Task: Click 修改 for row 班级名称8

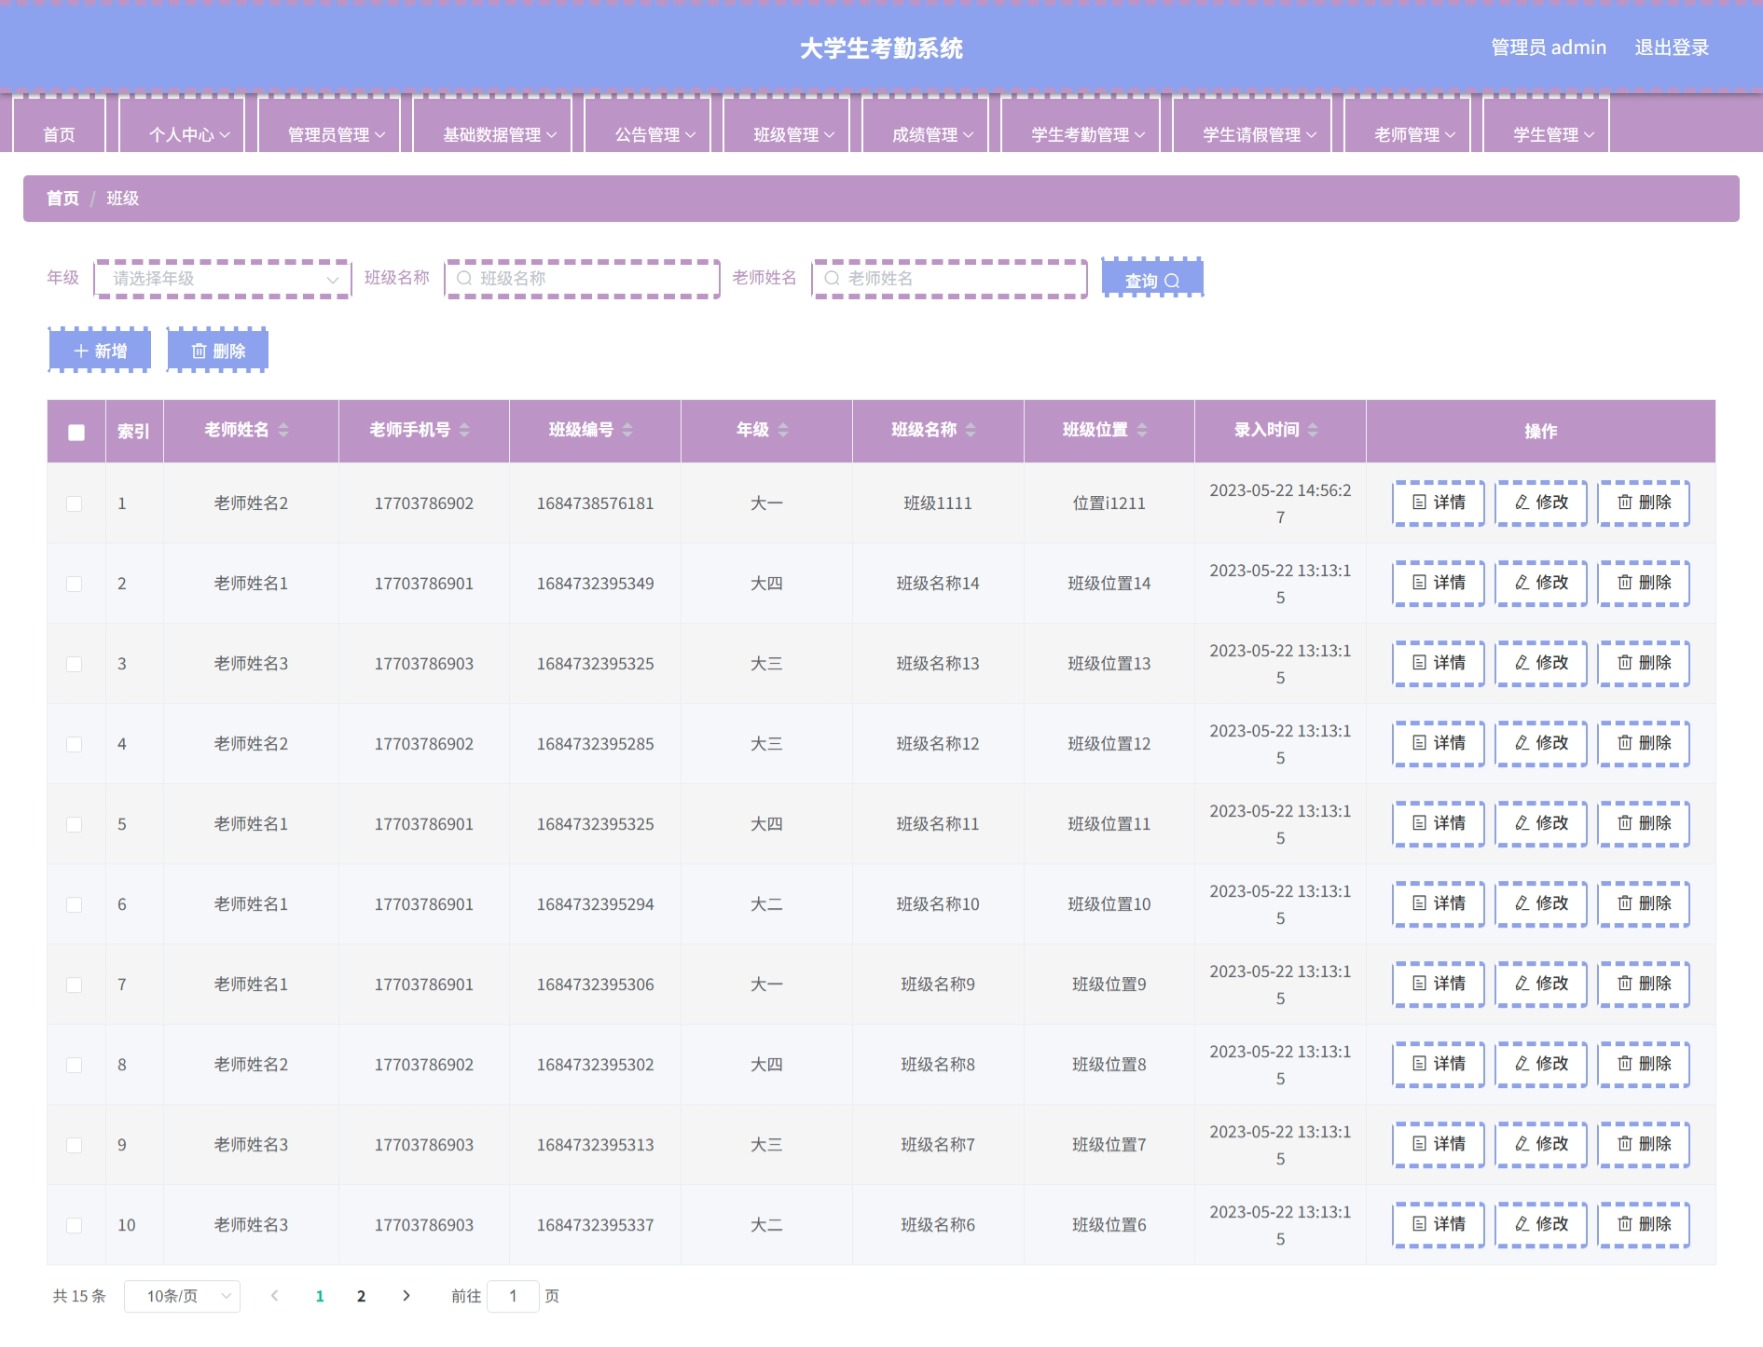Action: [x=1541, y=1064]
